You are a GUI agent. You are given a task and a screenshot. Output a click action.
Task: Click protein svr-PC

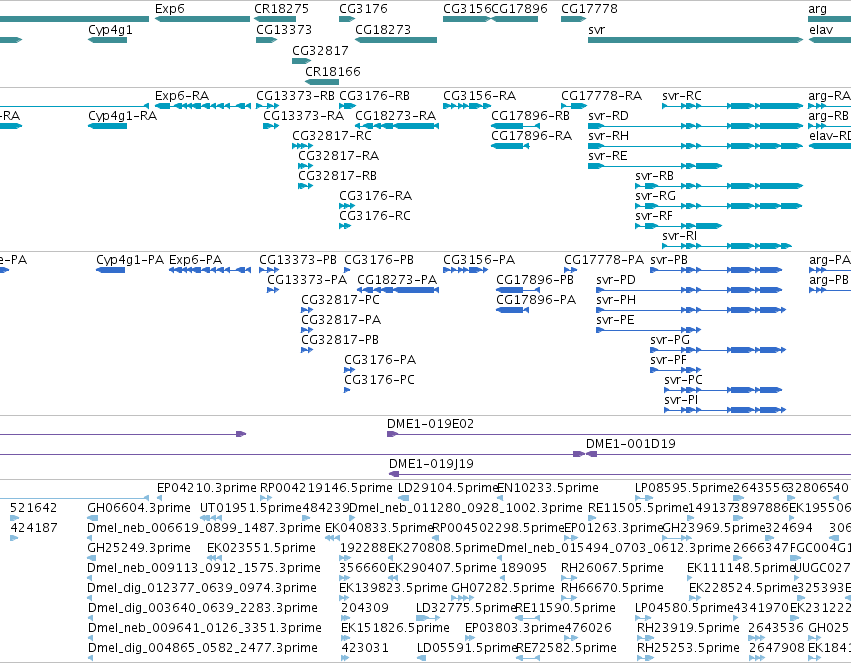(723, 390)
